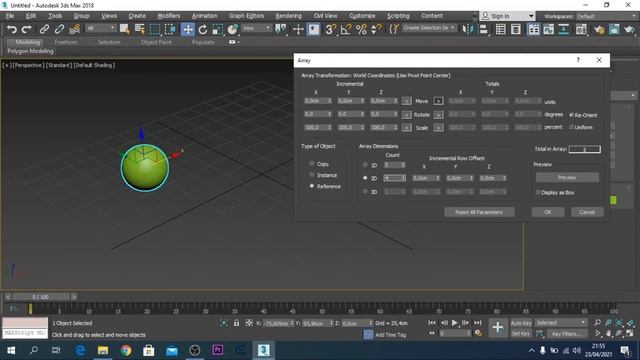Screen dimensions: 640x360
Task: Confirm the Array dialog with OK
Action: coord(548,212)
